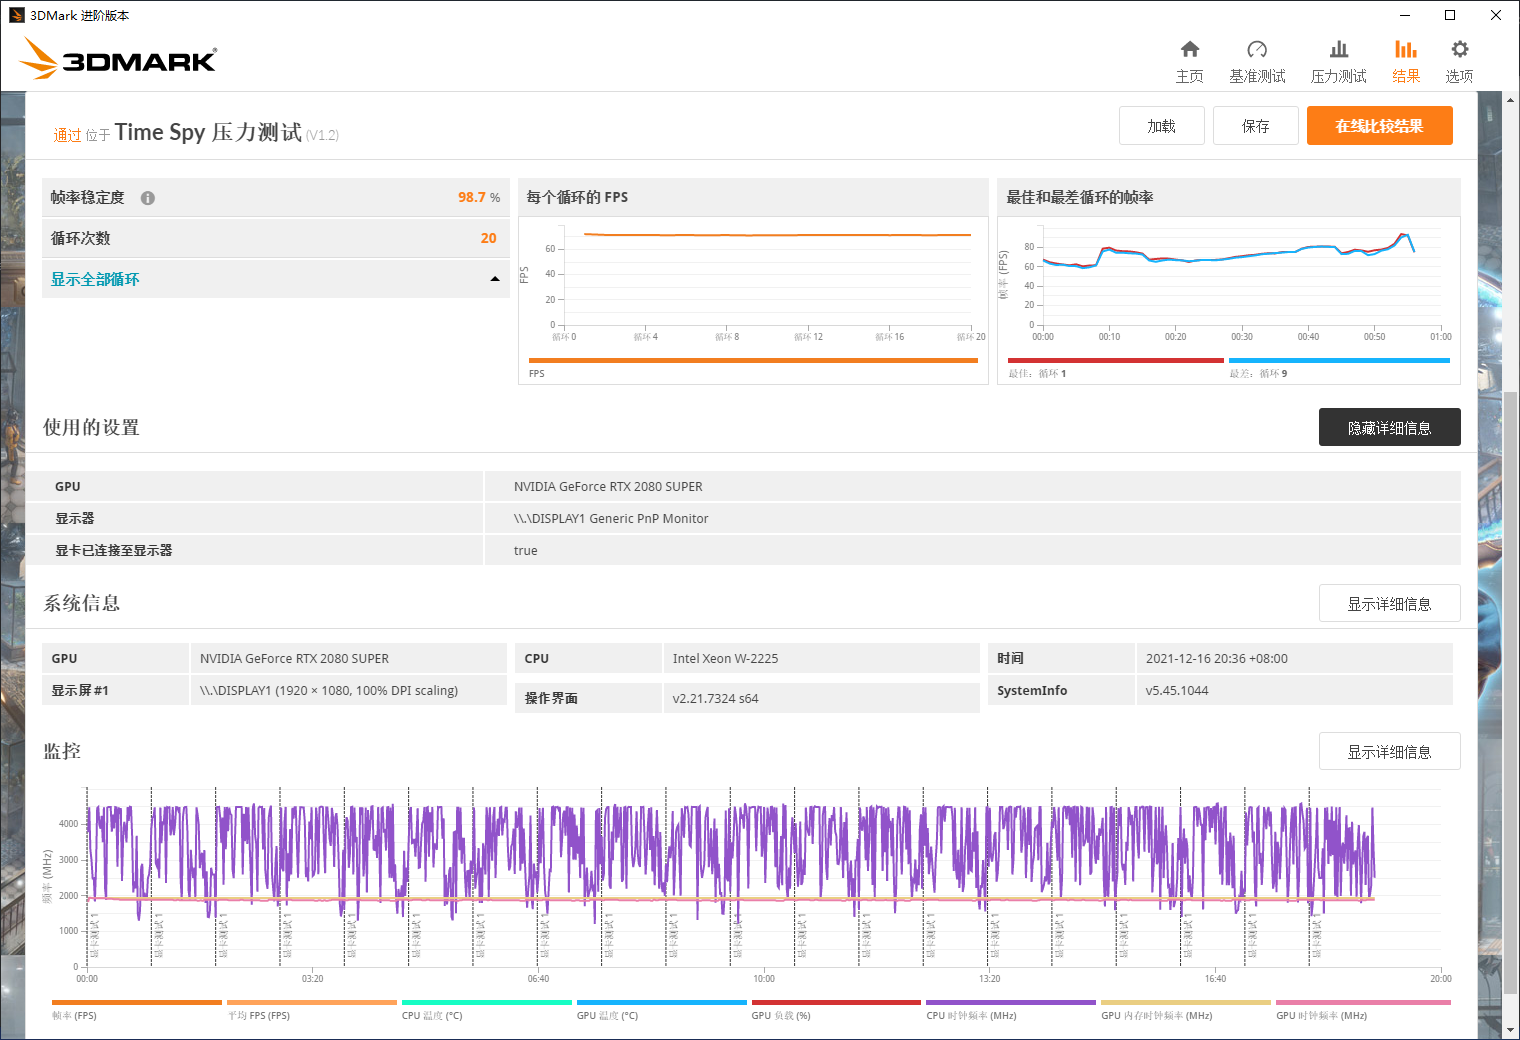Click the Time Spy 压力测试 title
The height and width of the screenshot is (1040, 1520).
208,132
